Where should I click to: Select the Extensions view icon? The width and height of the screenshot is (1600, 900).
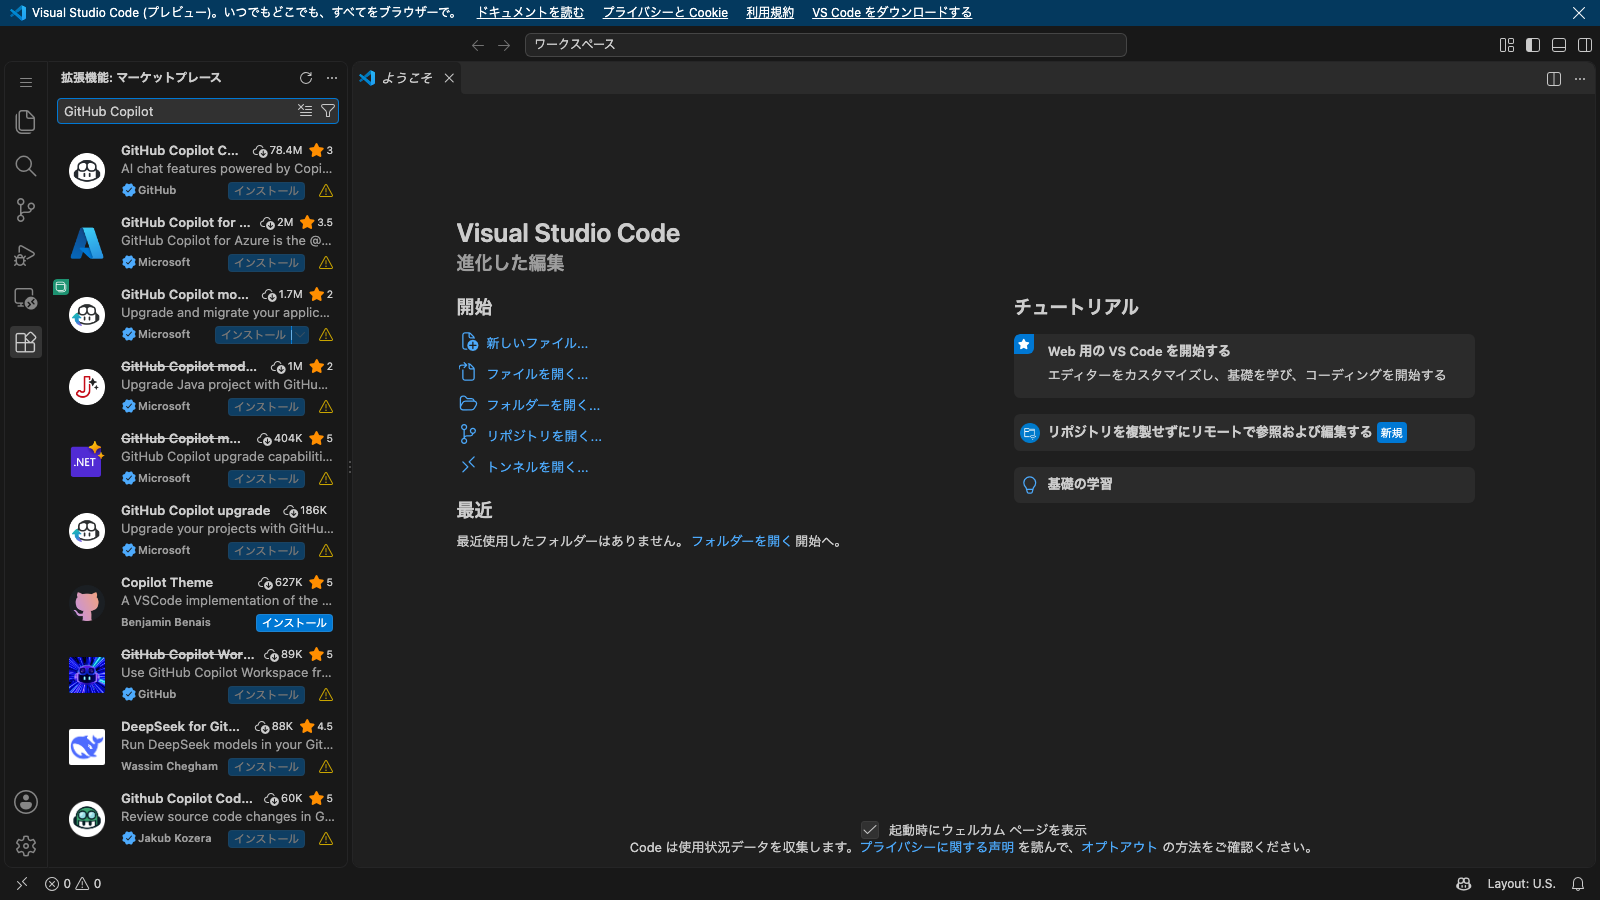pyautogui.click(x=26, y=342)
